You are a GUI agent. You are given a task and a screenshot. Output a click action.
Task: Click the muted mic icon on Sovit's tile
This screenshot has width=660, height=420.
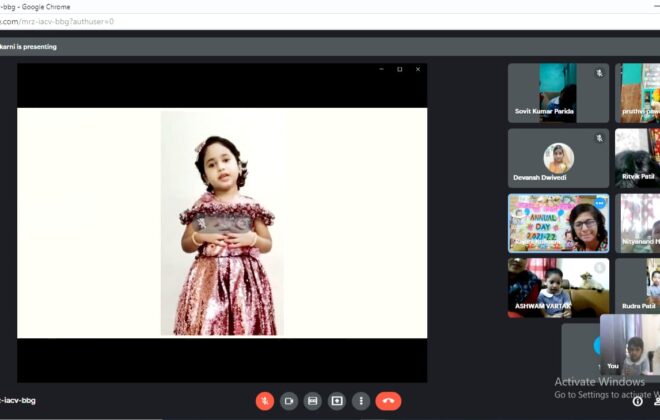599,73
